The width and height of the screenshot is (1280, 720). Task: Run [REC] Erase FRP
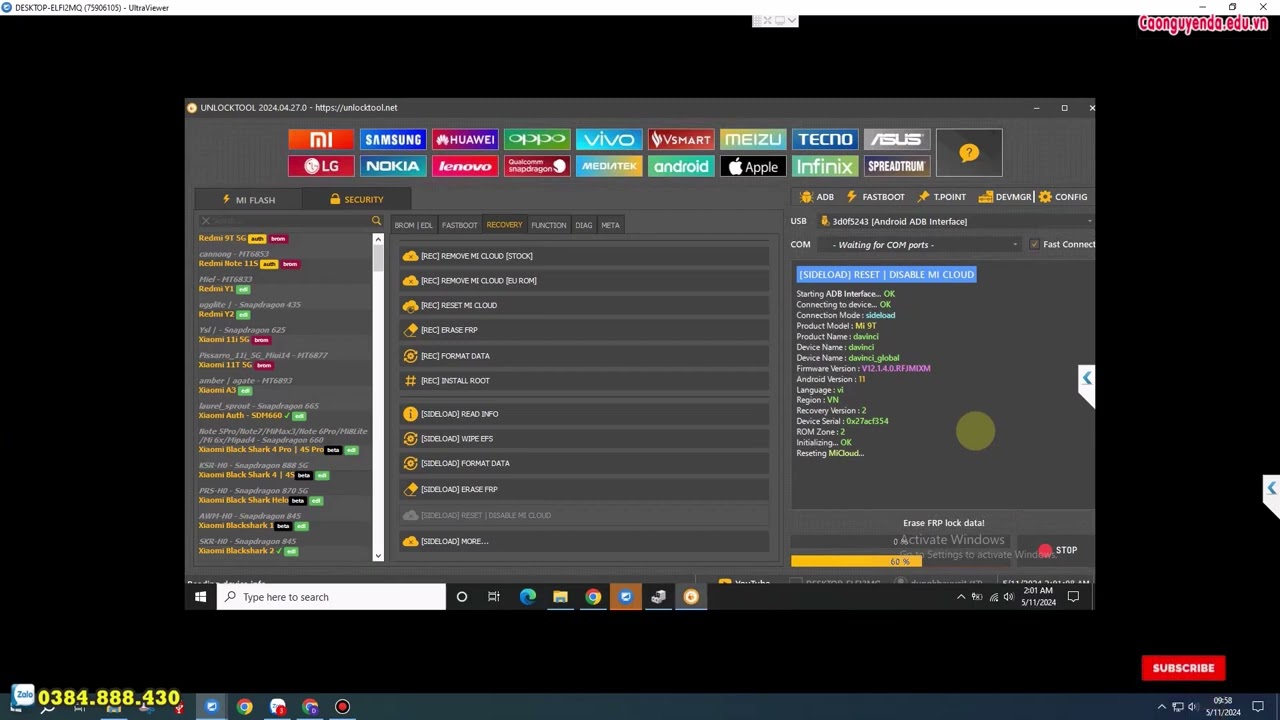point(585,330)
